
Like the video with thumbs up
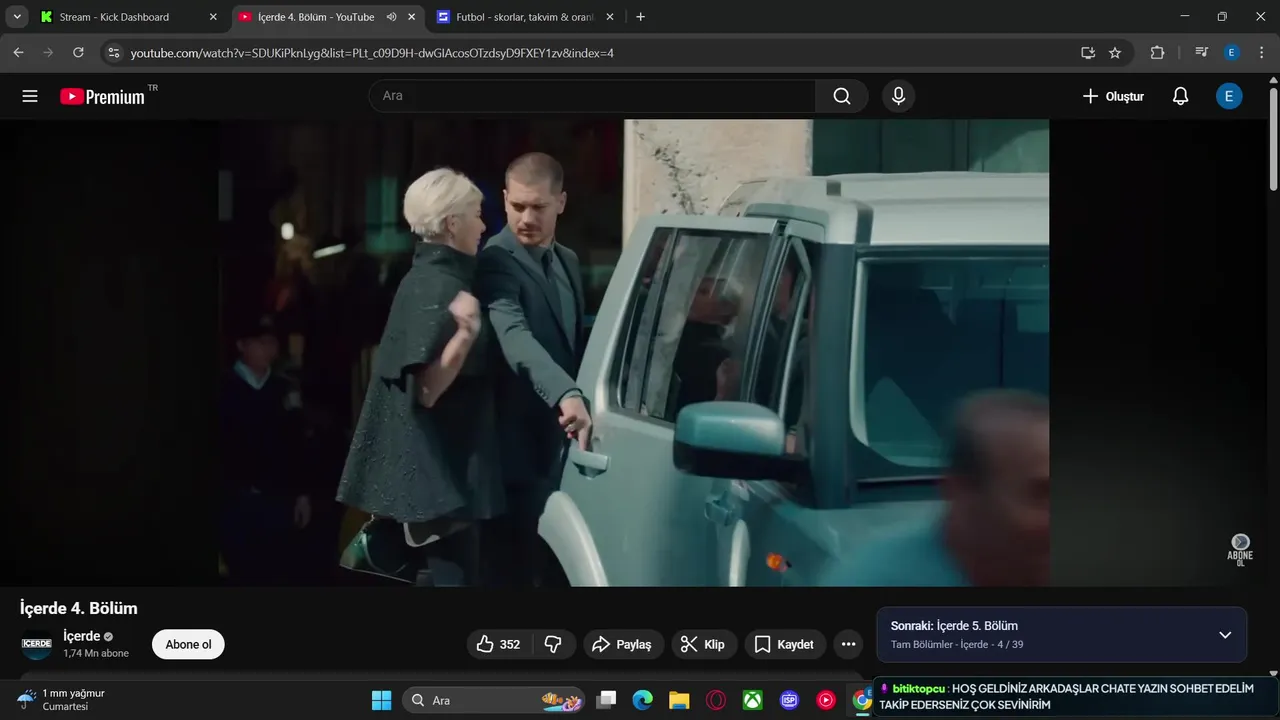(x=498, y=644)
